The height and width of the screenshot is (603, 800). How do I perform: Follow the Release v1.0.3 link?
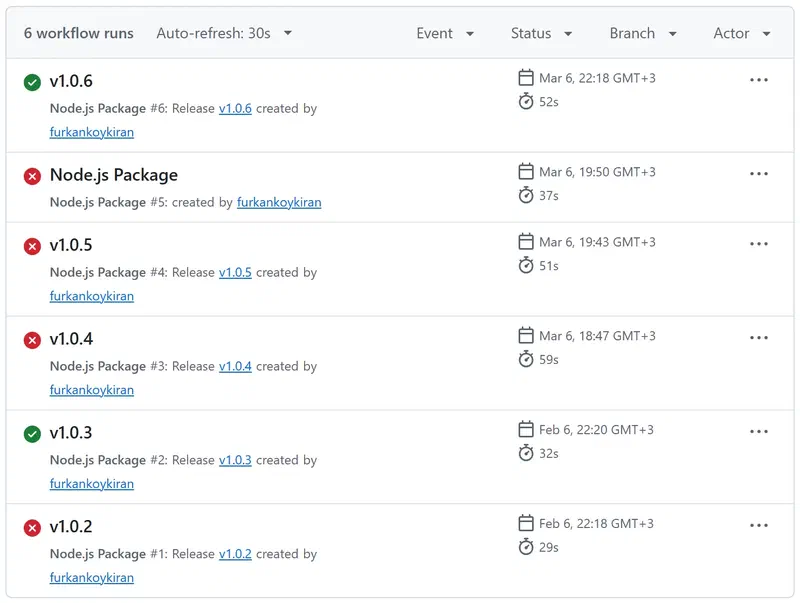tap(235, 460)
